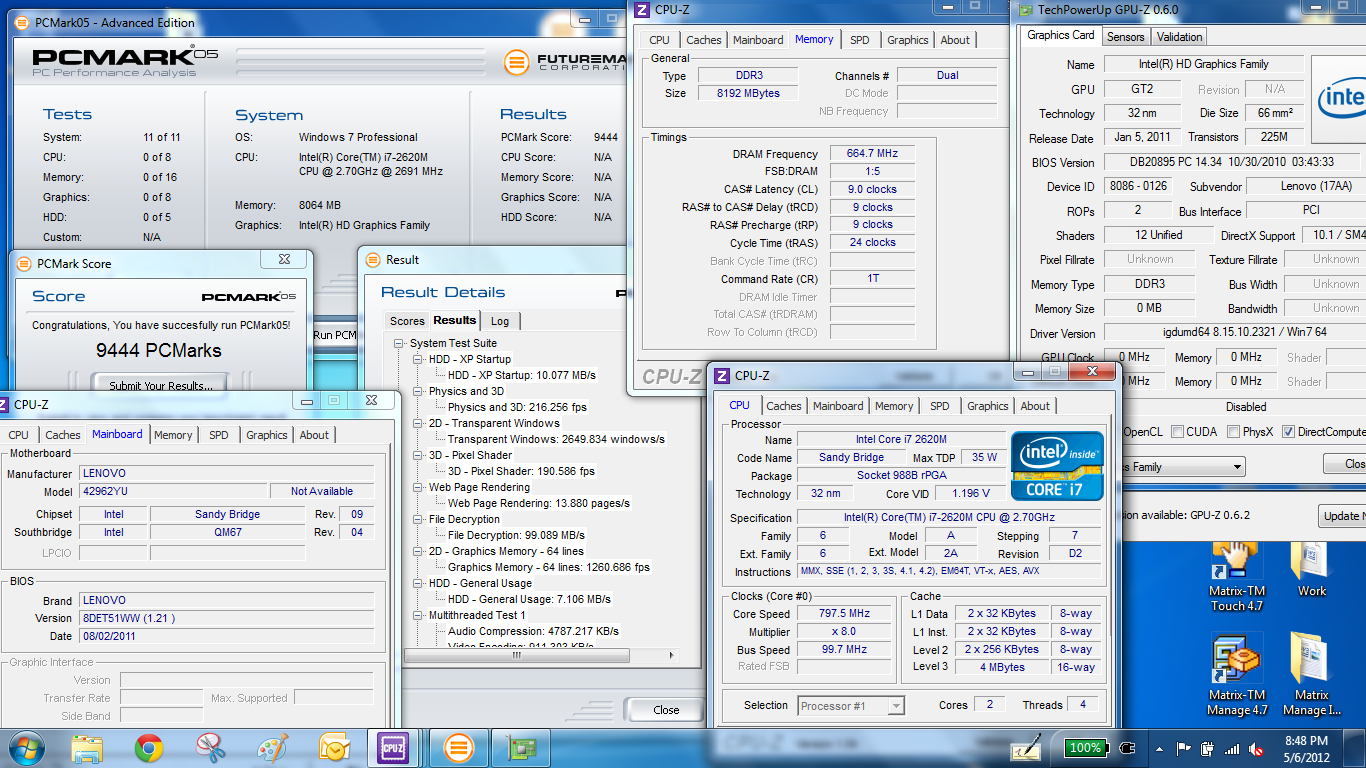Collapse the HDD - General Usage node
The height and width of the screenshot is (768, 1366).
420,583
